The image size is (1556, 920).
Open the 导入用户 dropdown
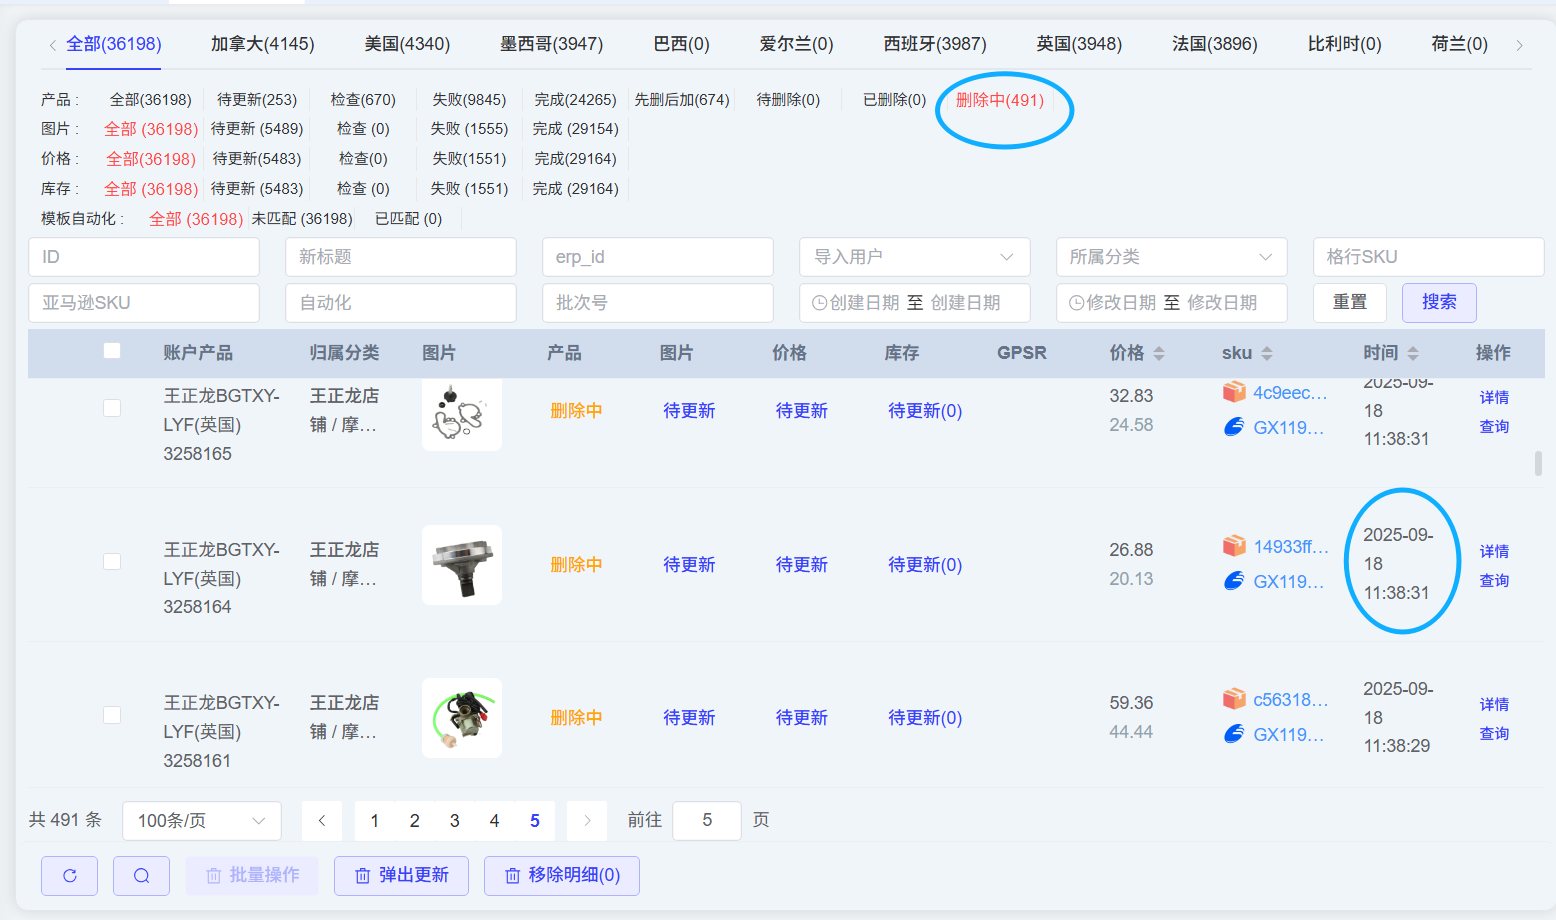914,257
